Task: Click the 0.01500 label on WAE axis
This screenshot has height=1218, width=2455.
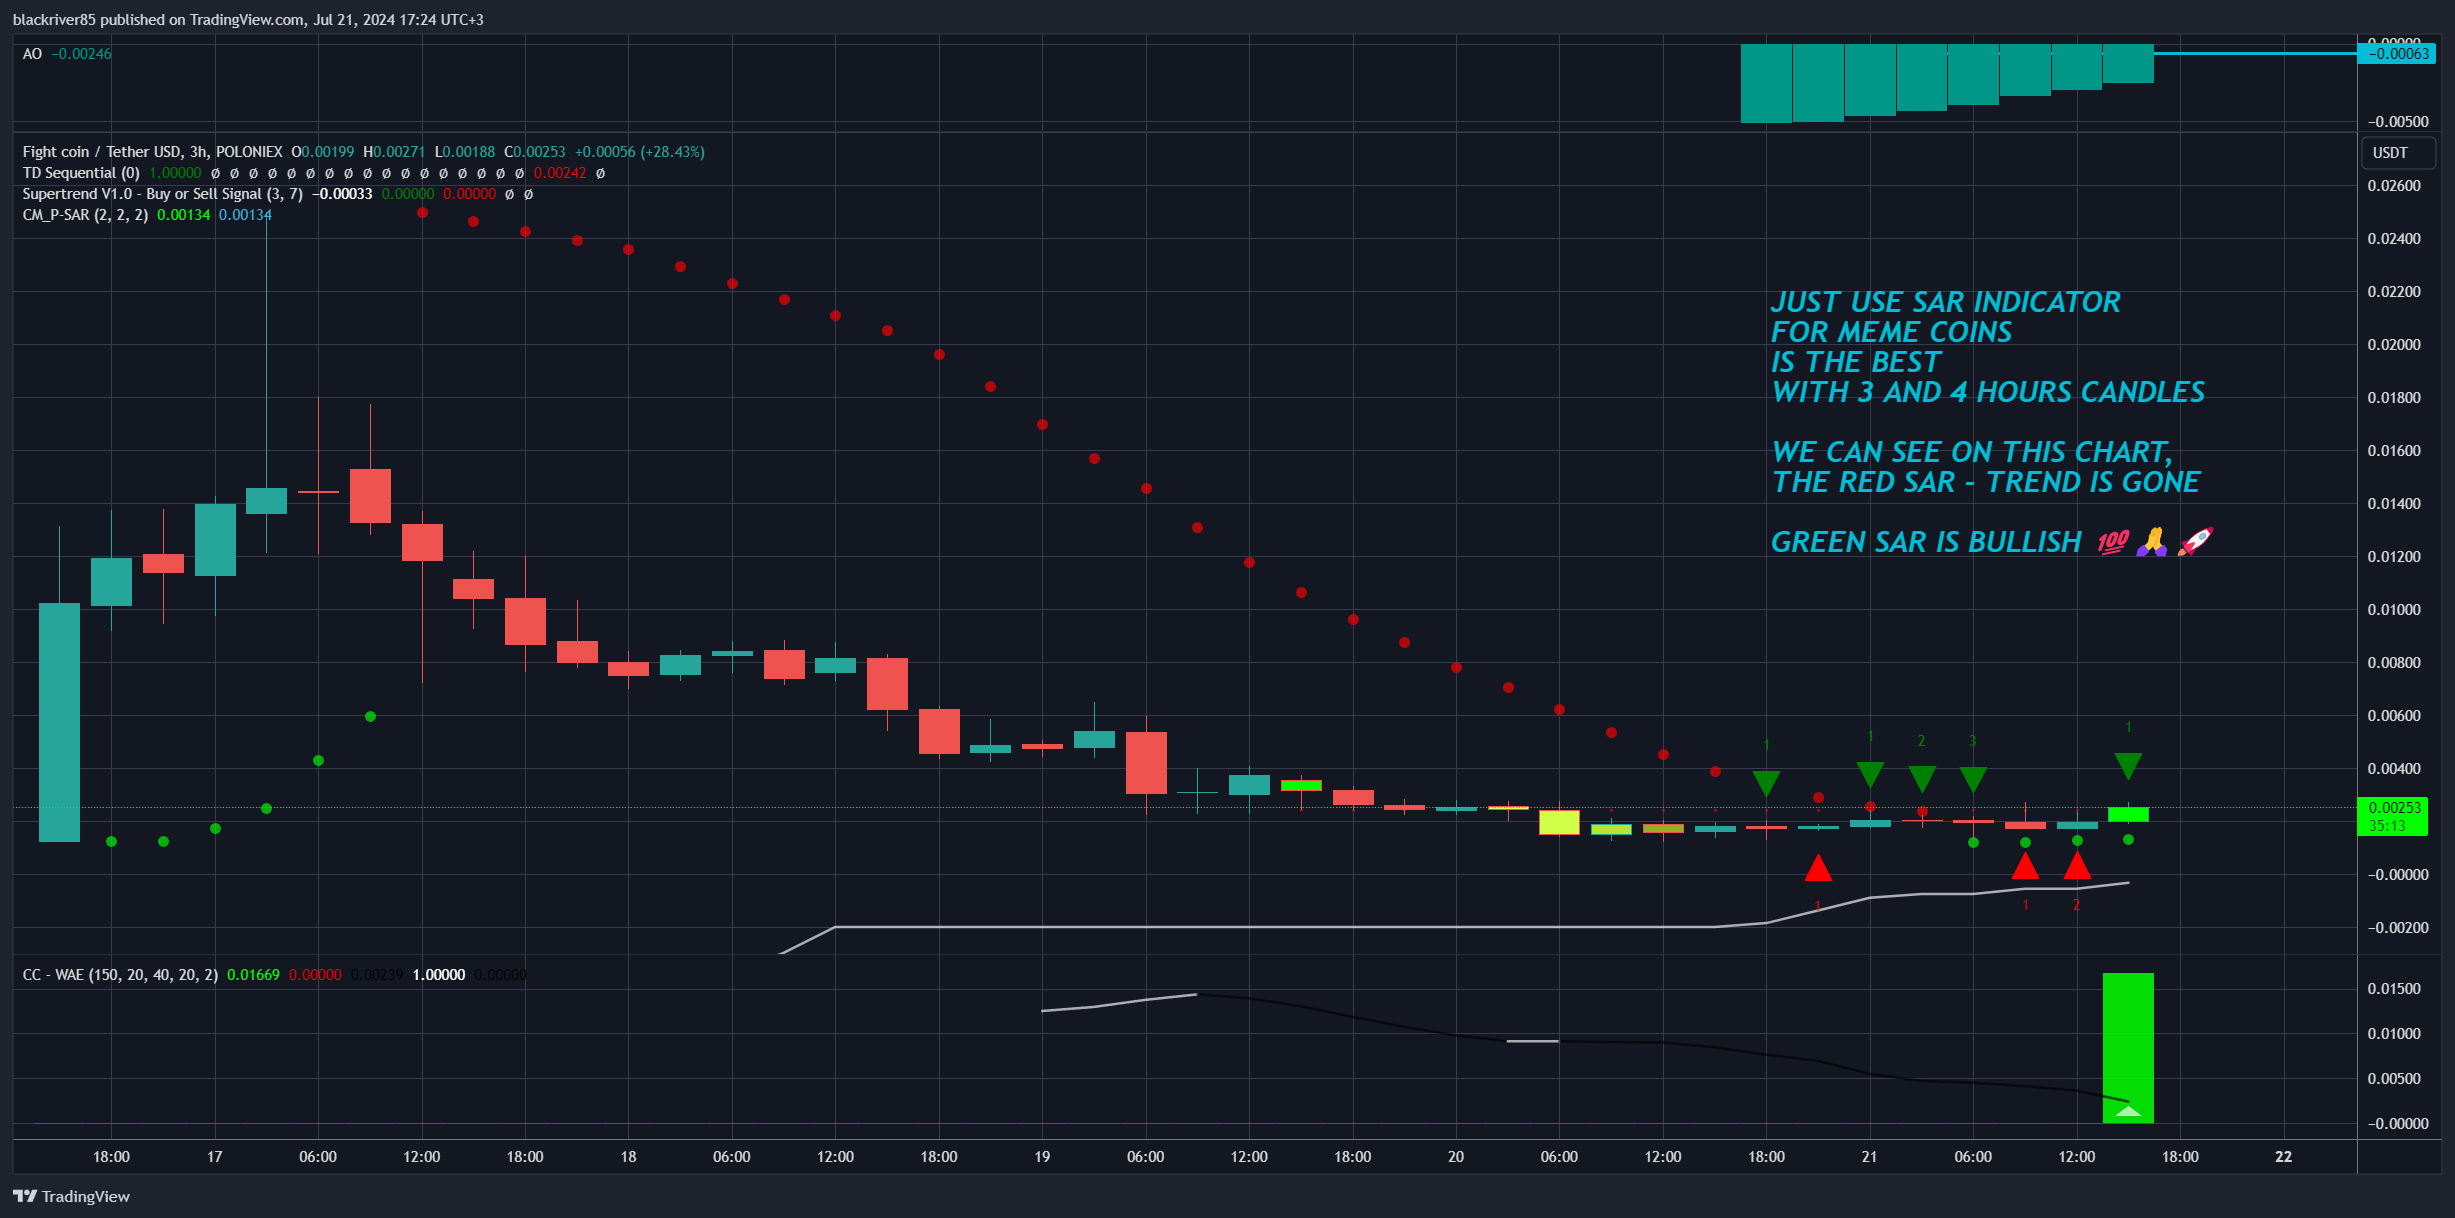Action: tap(2394, 989)
